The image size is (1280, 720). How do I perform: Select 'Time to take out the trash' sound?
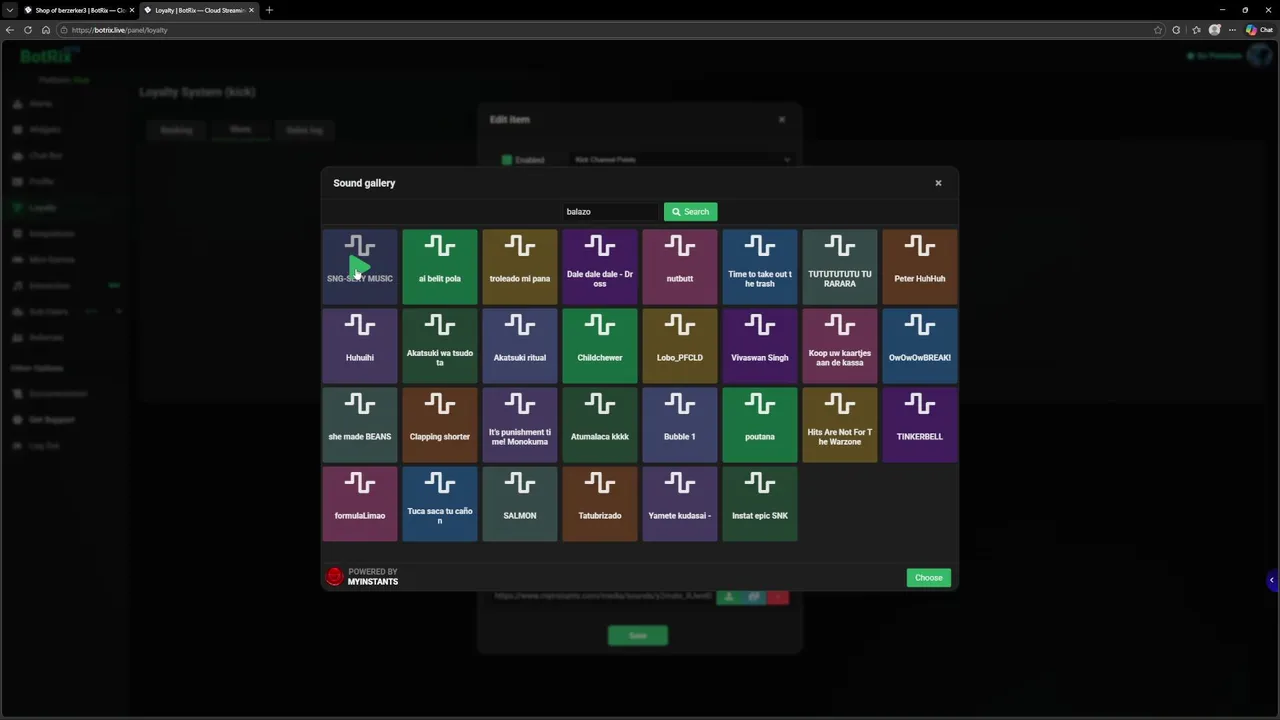point(760,266)
